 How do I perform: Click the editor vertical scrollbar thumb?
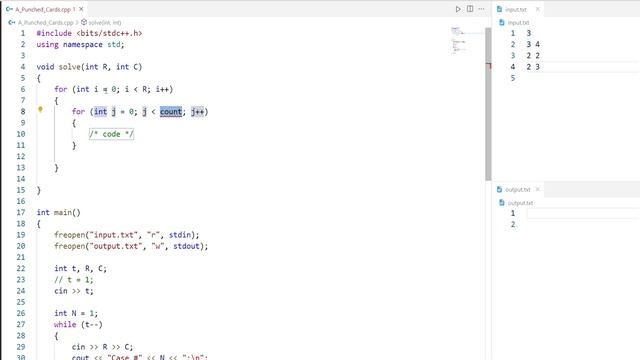click(x=488, y=104)
